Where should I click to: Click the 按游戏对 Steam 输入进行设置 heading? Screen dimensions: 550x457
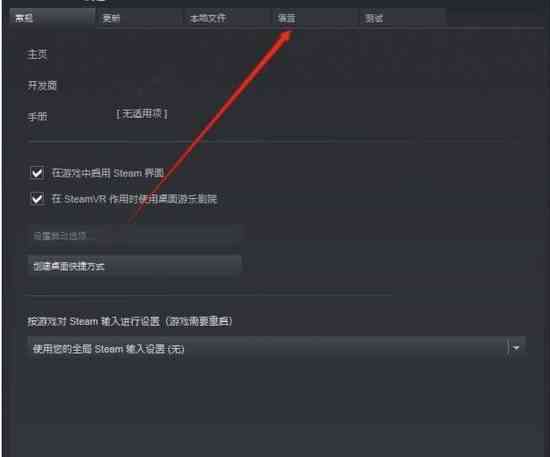coord(130,321)
